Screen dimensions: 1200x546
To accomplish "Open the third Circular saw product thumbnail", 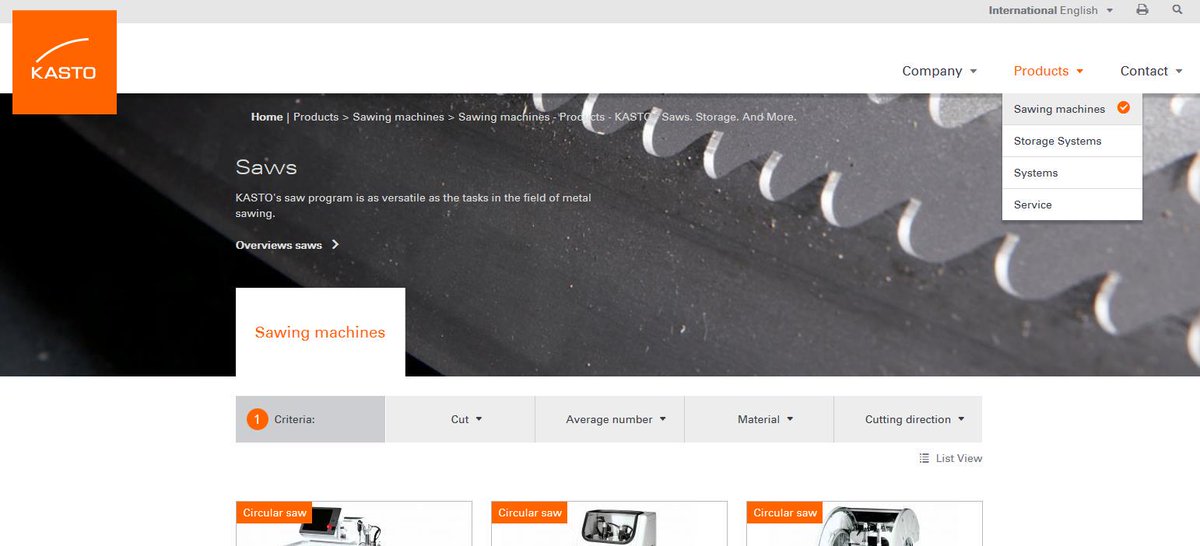I will pyautogui.click(x=864, y=523).
